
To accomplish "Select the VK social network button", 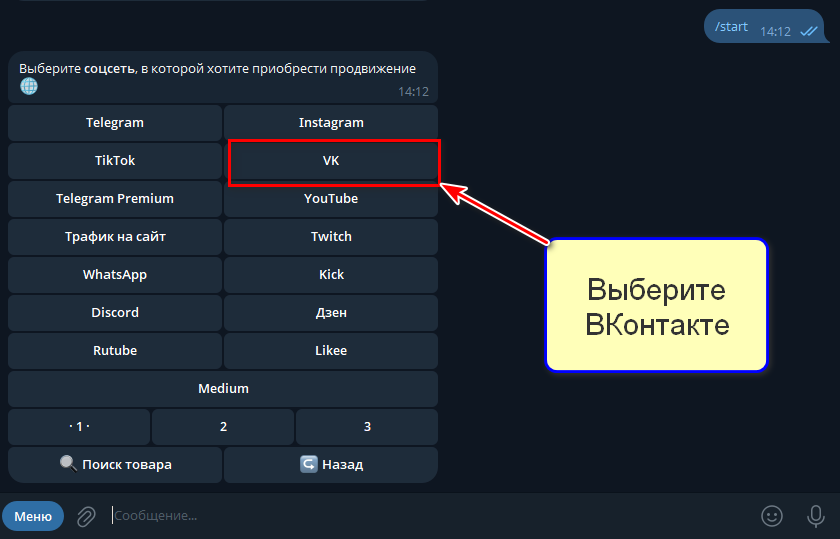I will pyautogui.click(x=331, y=161).
